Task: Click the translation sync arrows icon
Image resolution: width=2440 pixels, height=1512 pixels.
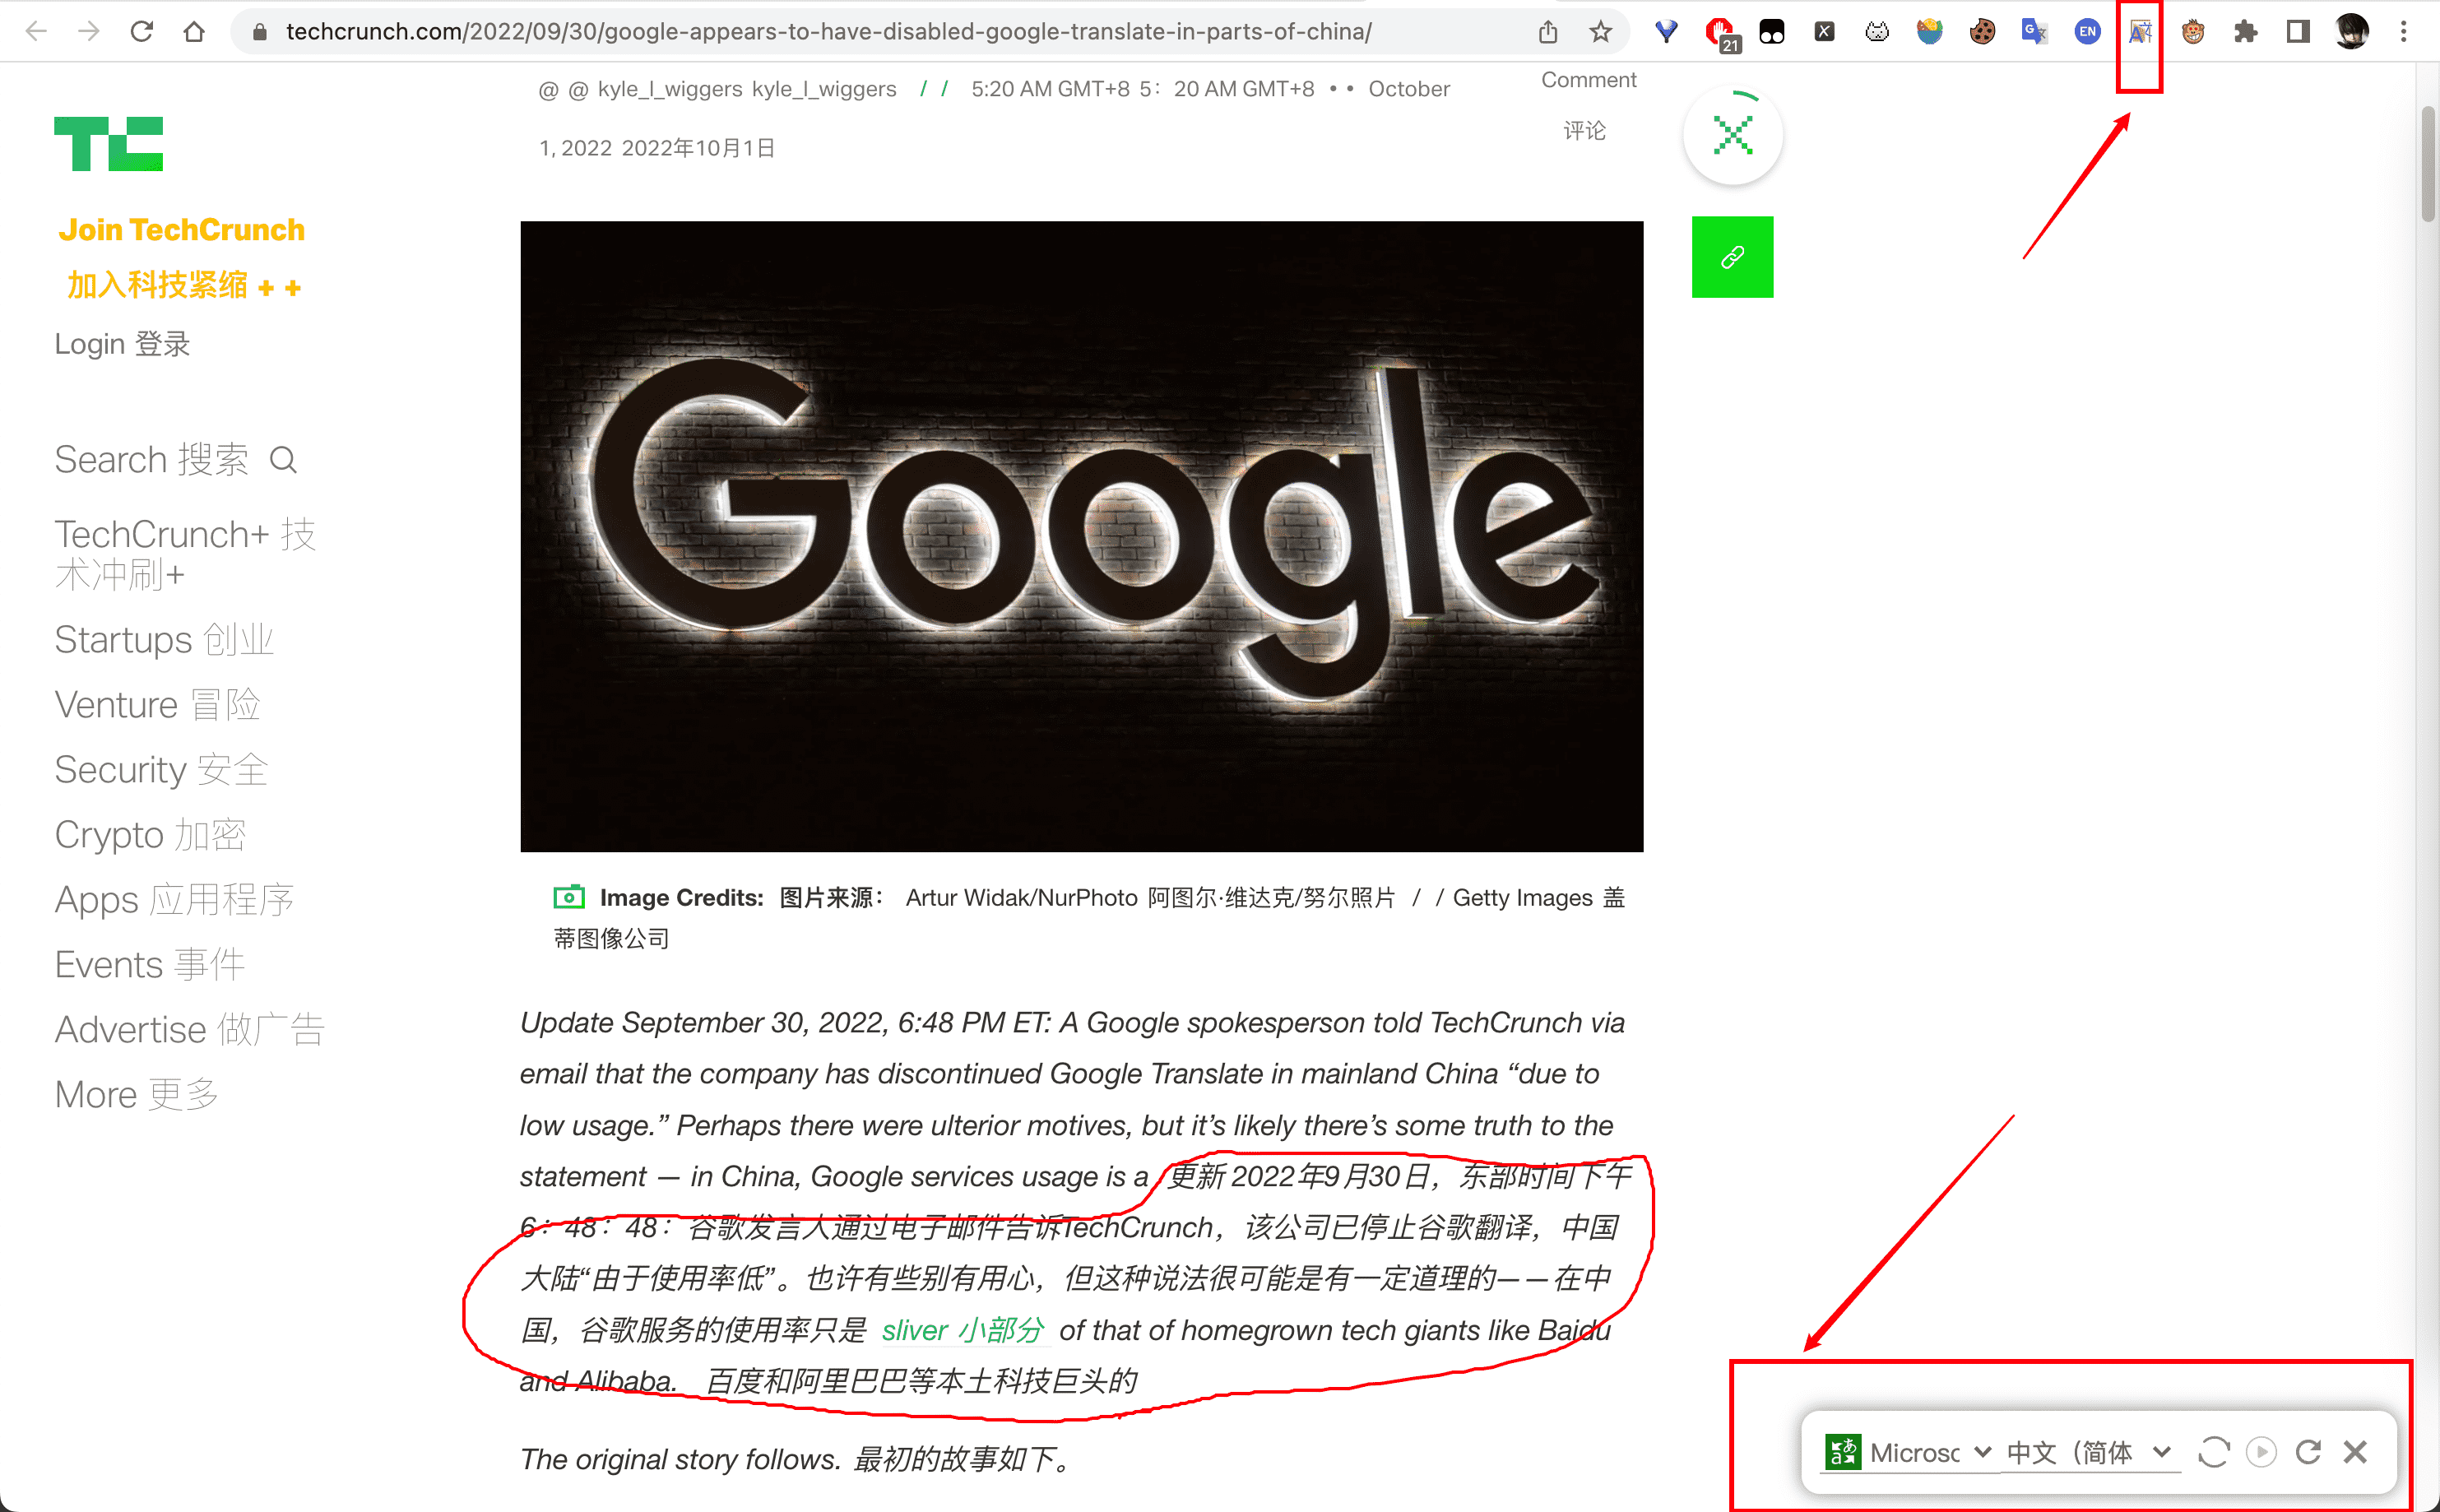Action: 2213,1452
